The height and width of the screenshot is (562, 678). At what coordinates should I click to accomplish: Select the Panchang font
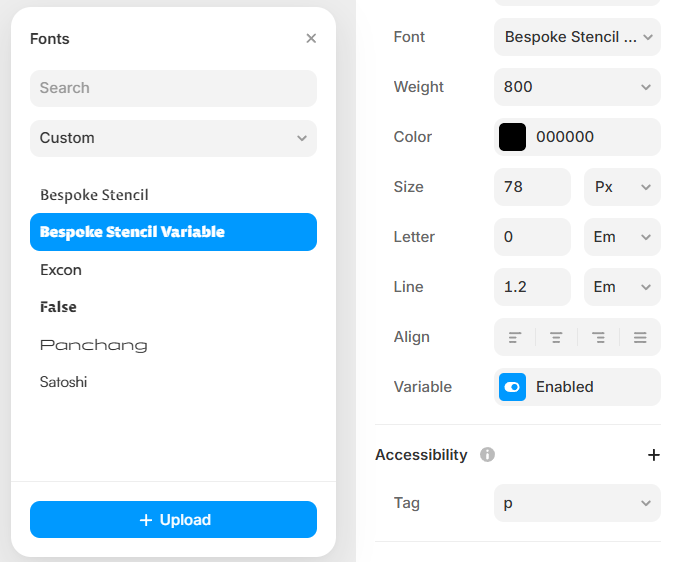(x=93, y=345)
